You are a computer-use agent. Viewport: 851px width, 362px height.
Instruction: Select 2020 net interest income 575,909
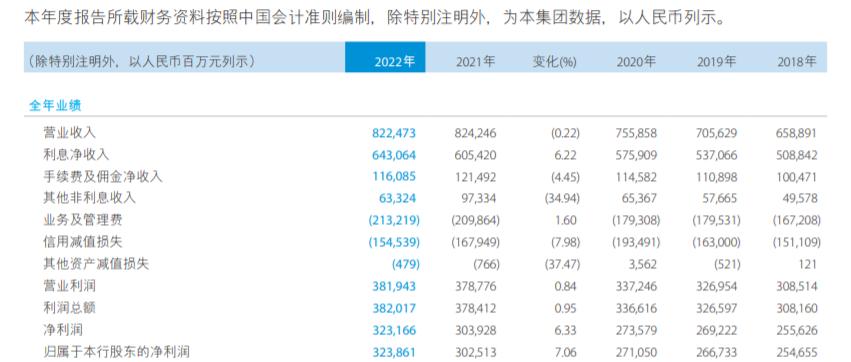pos(635,155)
